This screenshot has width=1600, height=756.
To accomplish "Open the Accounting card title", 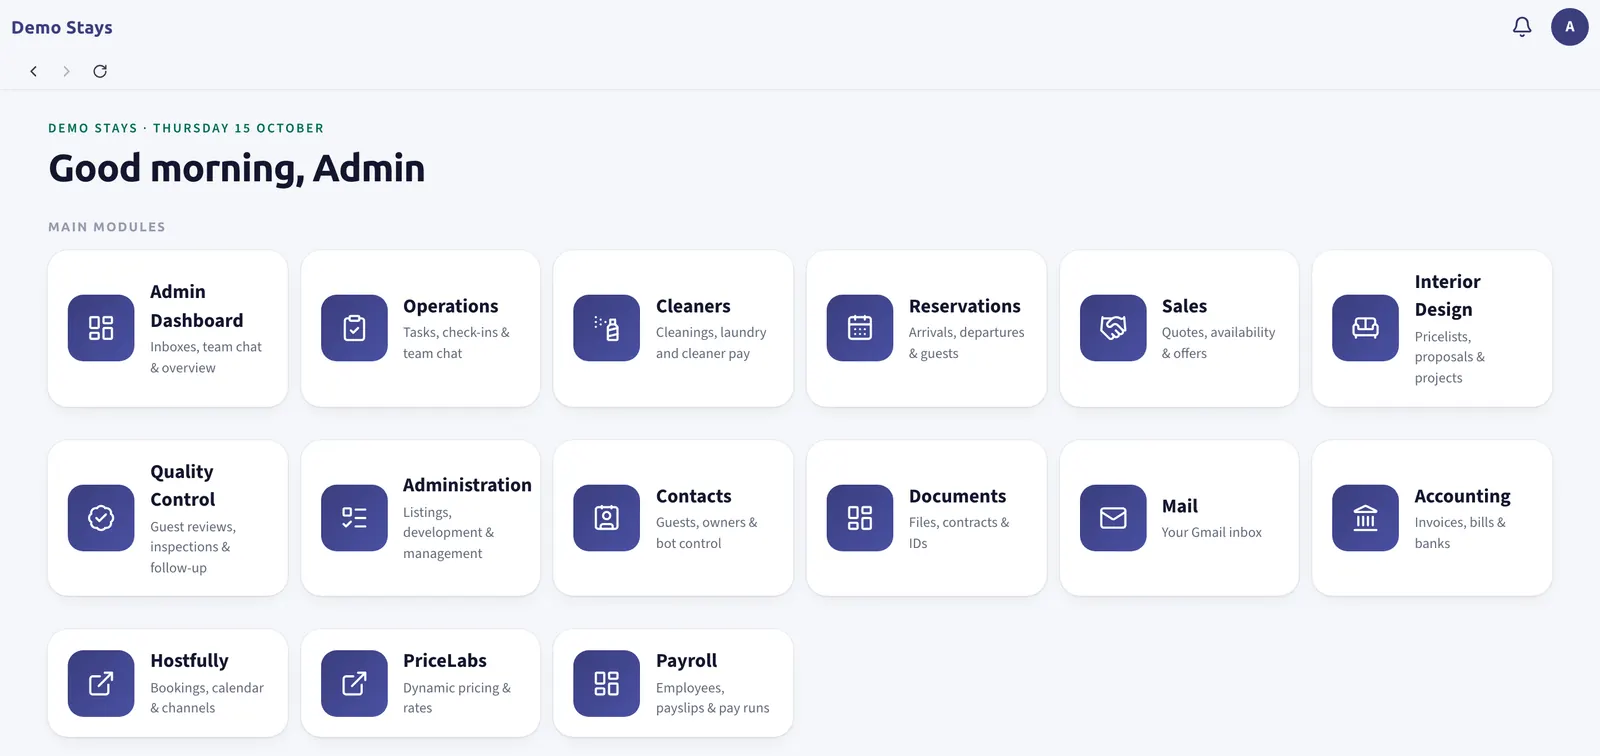I will tap(1462, 496).
